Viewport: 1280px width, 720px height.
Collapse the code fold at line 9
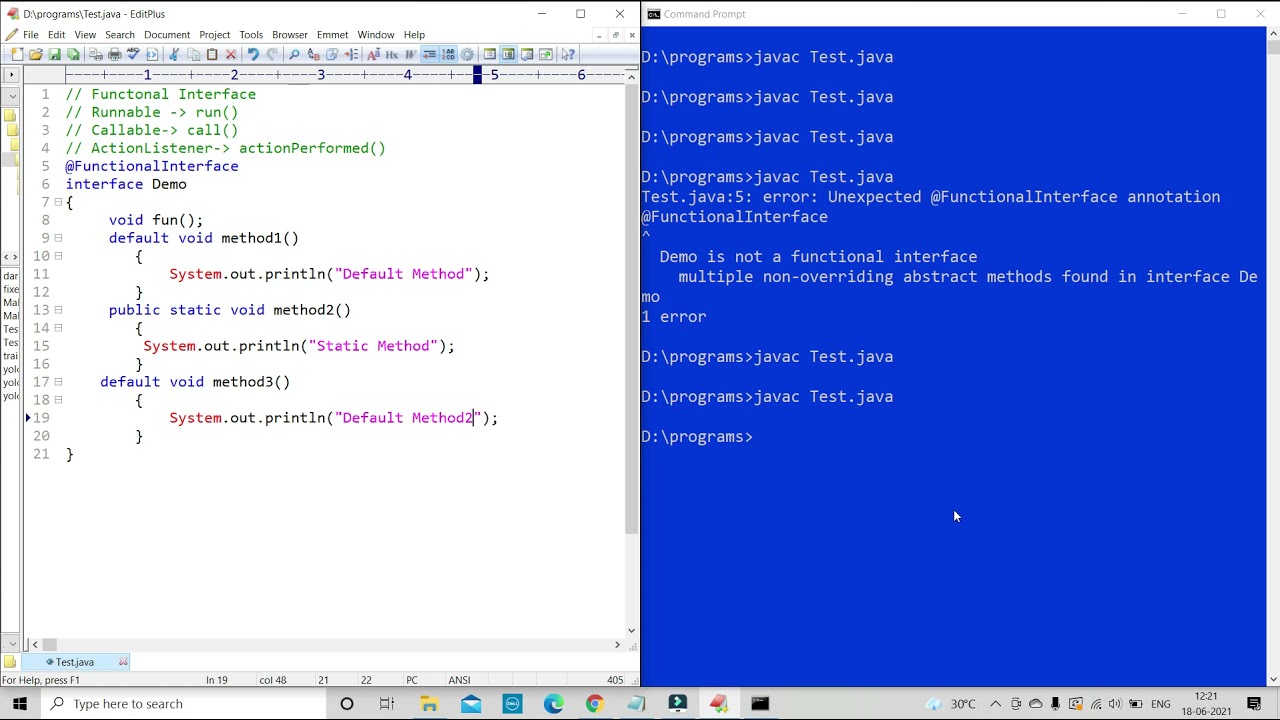click(x=58, y=238)
